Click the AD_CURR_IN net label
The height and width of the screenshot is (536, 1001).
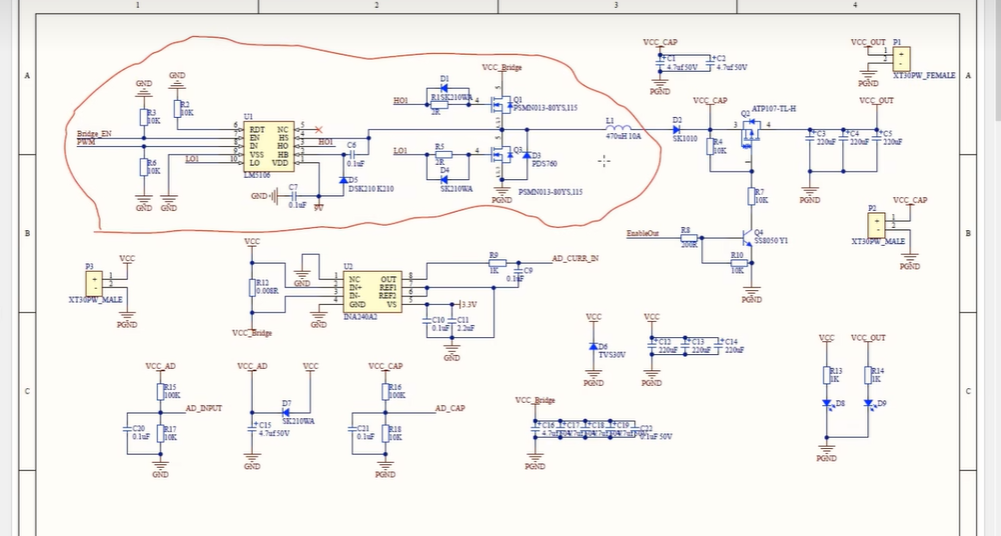coord(575,258)
